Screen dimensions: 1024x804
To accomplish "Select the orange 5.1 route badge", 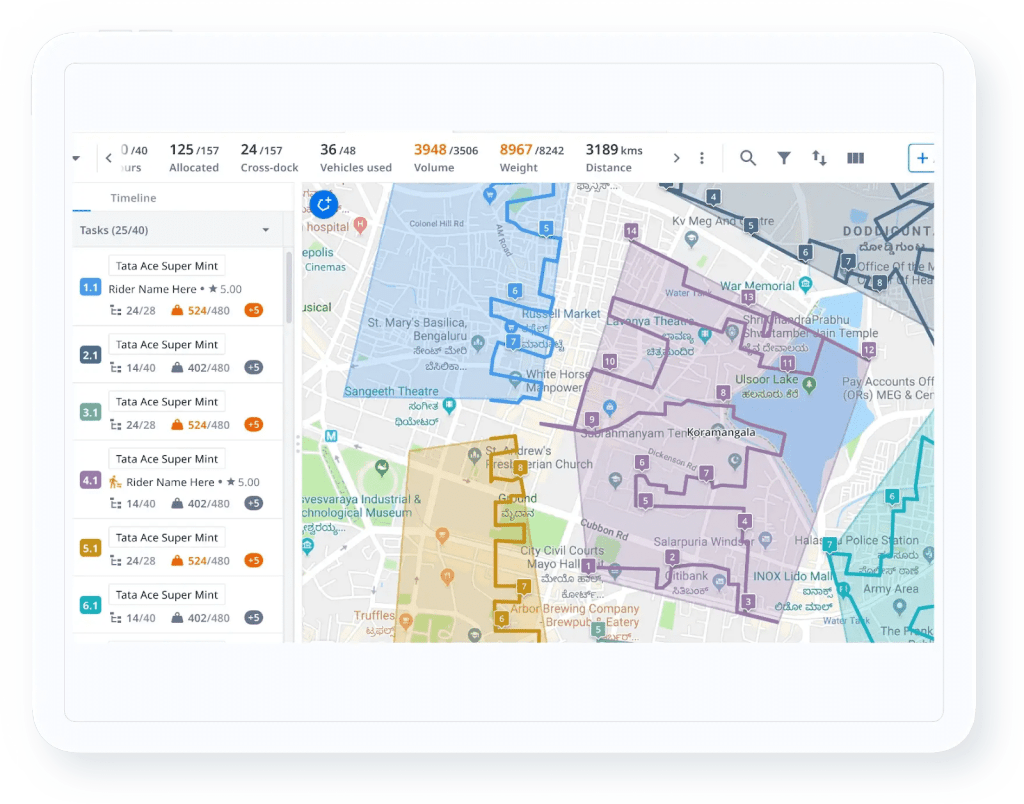I will coord(90,547).
